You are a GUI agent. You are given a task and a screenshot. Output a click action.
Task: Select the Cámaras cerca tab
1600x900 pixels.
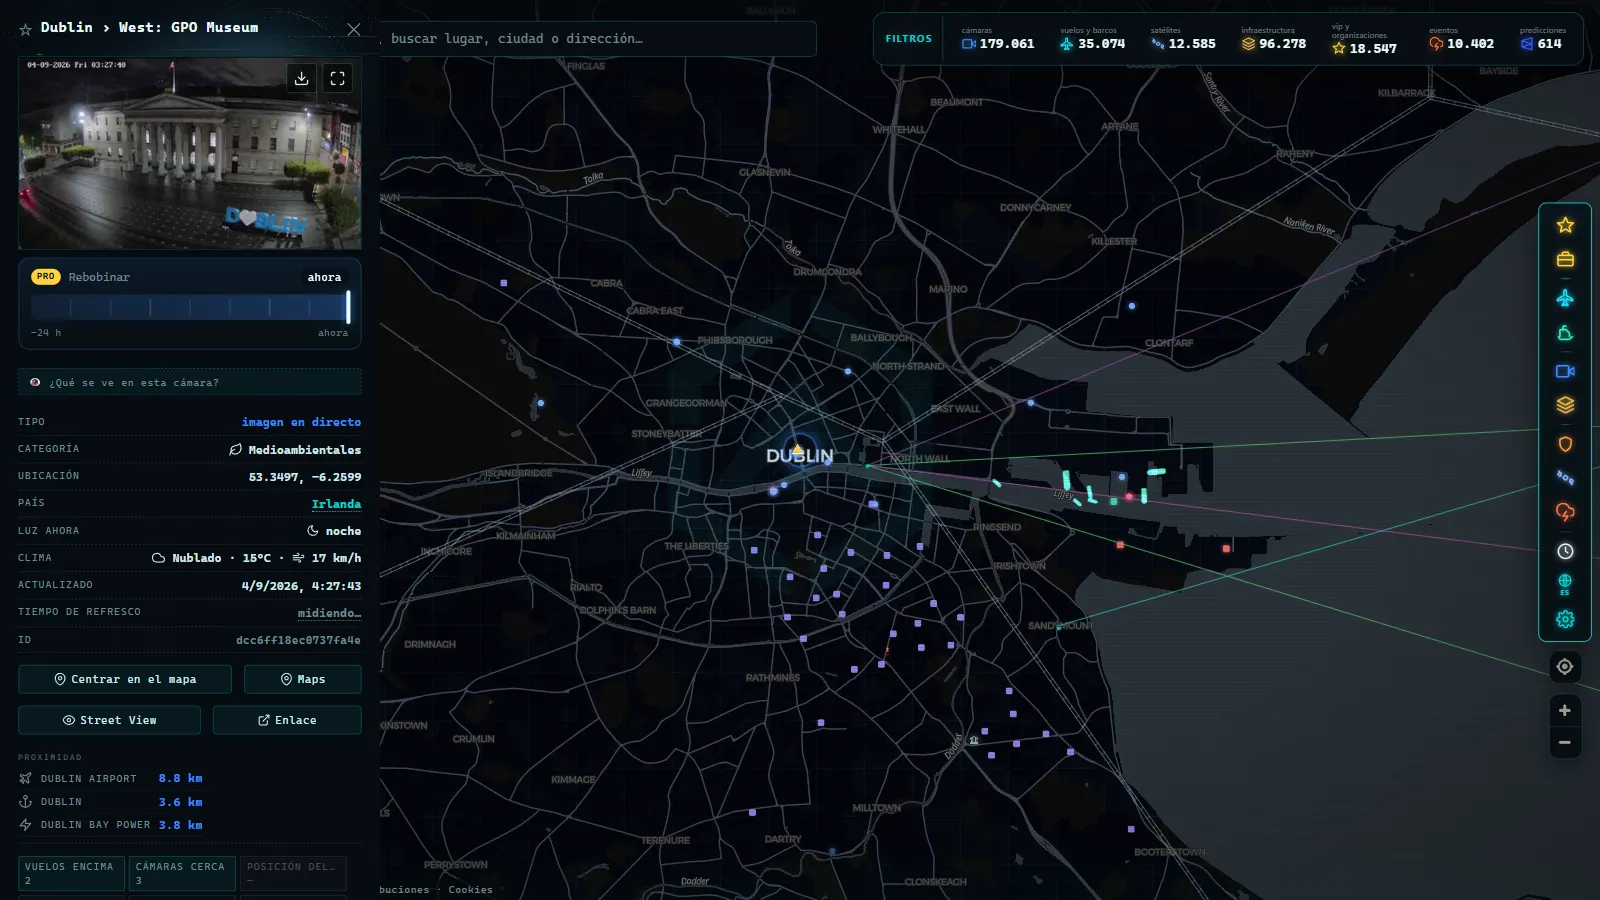(x=182, y=873)
